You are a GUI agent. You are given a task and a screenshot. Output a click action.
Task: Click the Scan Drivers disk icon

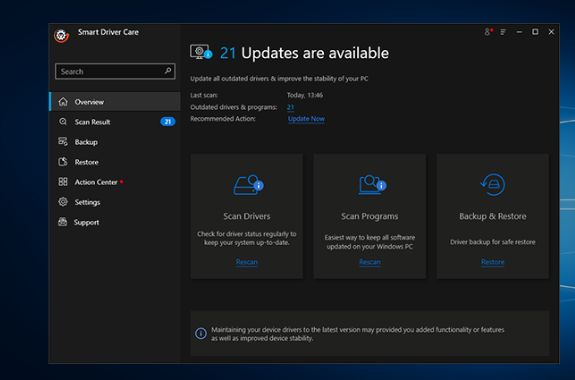point(248,185)
